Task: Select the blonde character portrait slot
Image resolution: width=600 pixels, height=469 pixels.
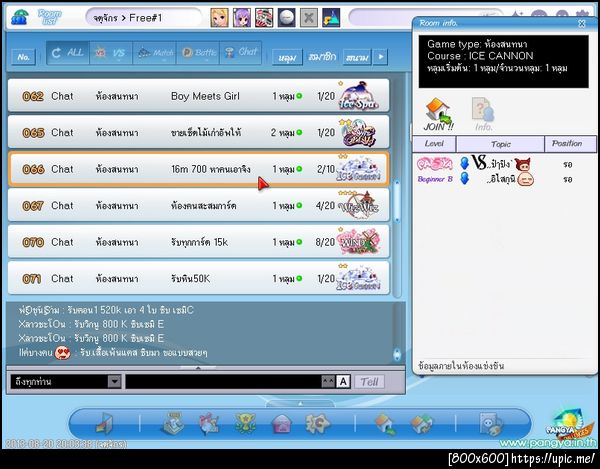Action: click(220, 18)
